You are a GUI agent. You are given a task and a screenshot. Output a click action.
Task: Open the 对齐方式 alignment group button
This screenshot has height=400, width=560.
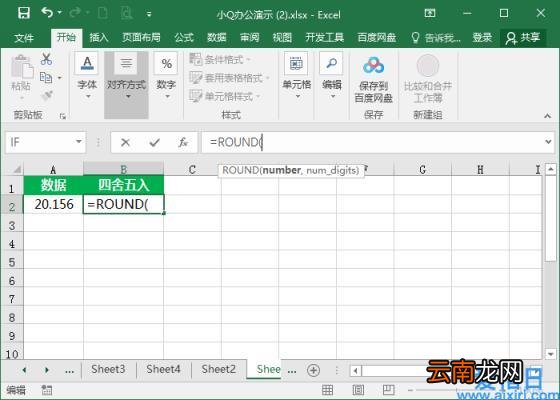126,85
